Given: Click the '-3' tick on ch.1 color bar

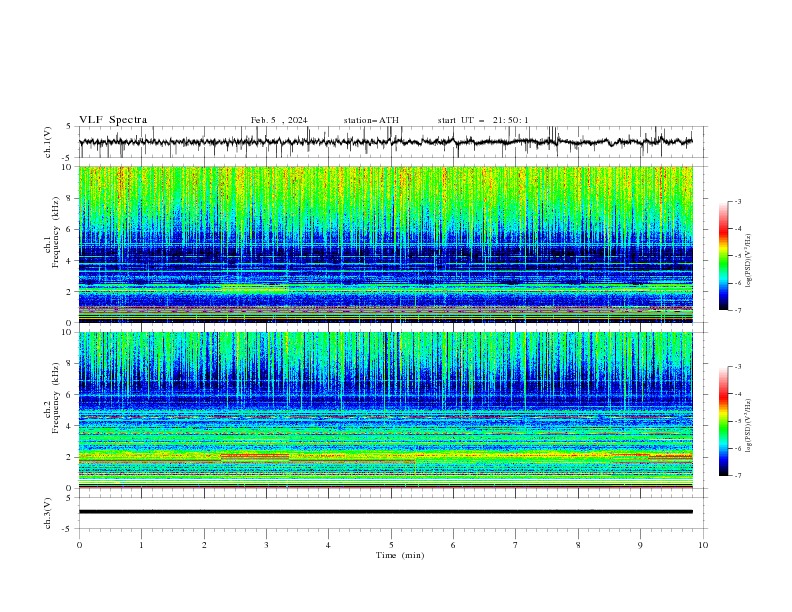Looking at the screenshot, I should (738, 201).
